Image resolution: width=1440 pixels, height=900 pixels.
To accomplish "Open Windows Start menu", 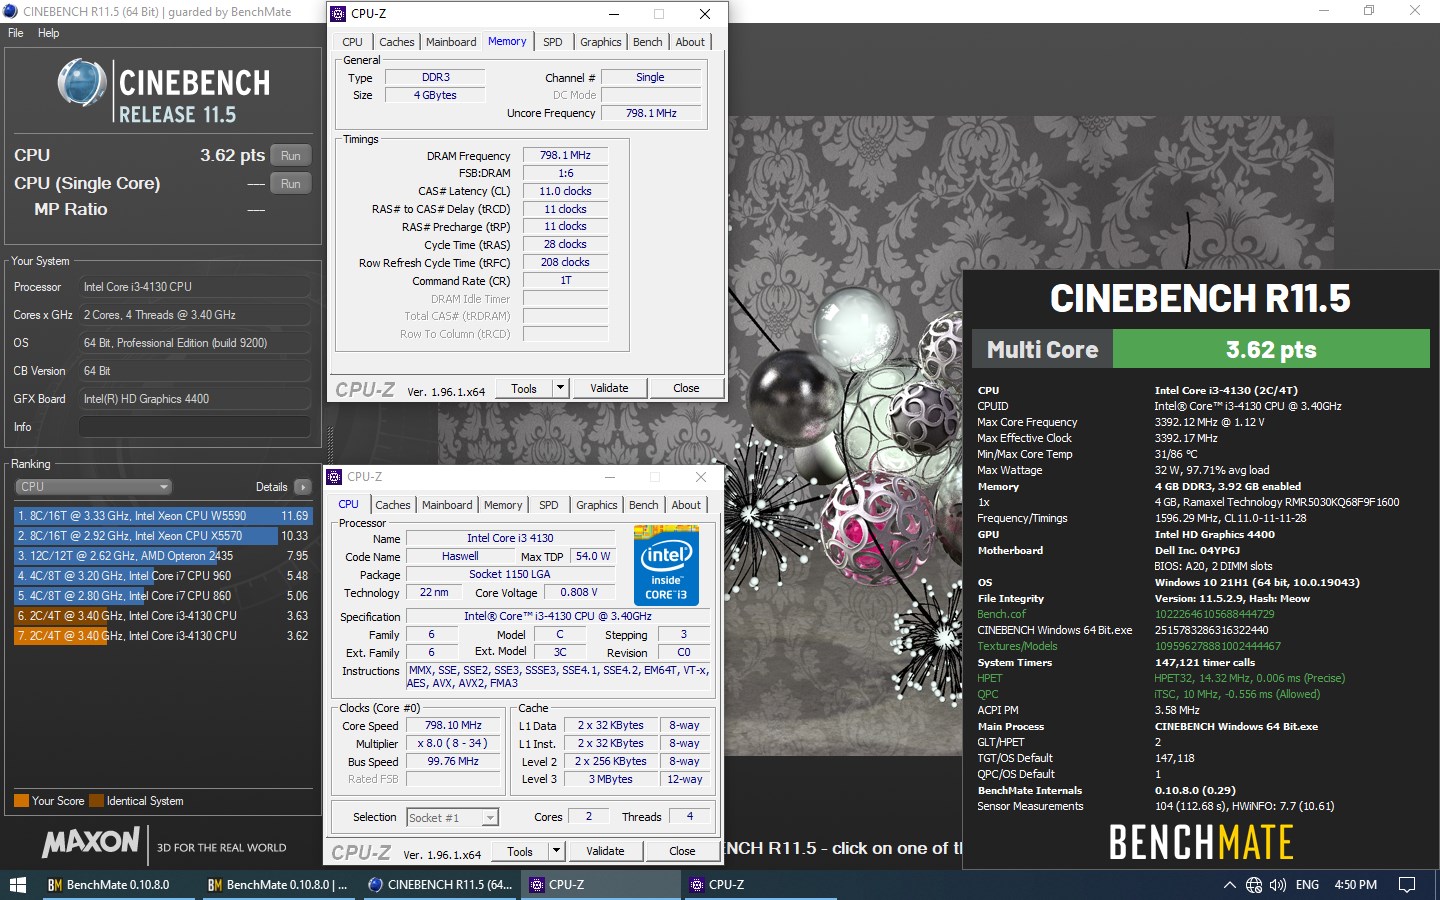I will coord(17,885).
